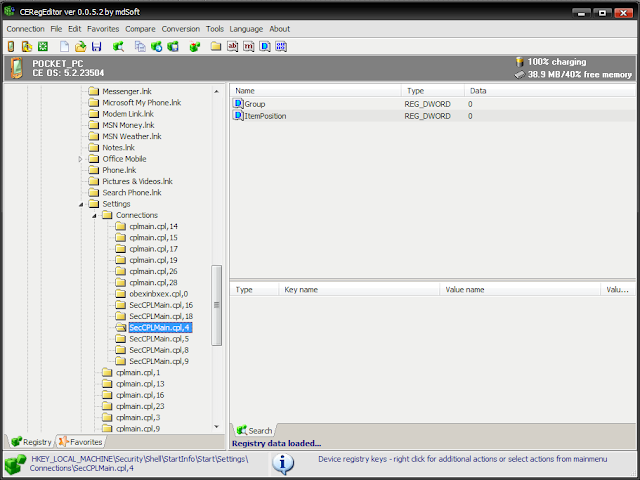Select the SecCPLMain.cpl,16 key
The image size is (640, 480).
[x=161, y=305]
